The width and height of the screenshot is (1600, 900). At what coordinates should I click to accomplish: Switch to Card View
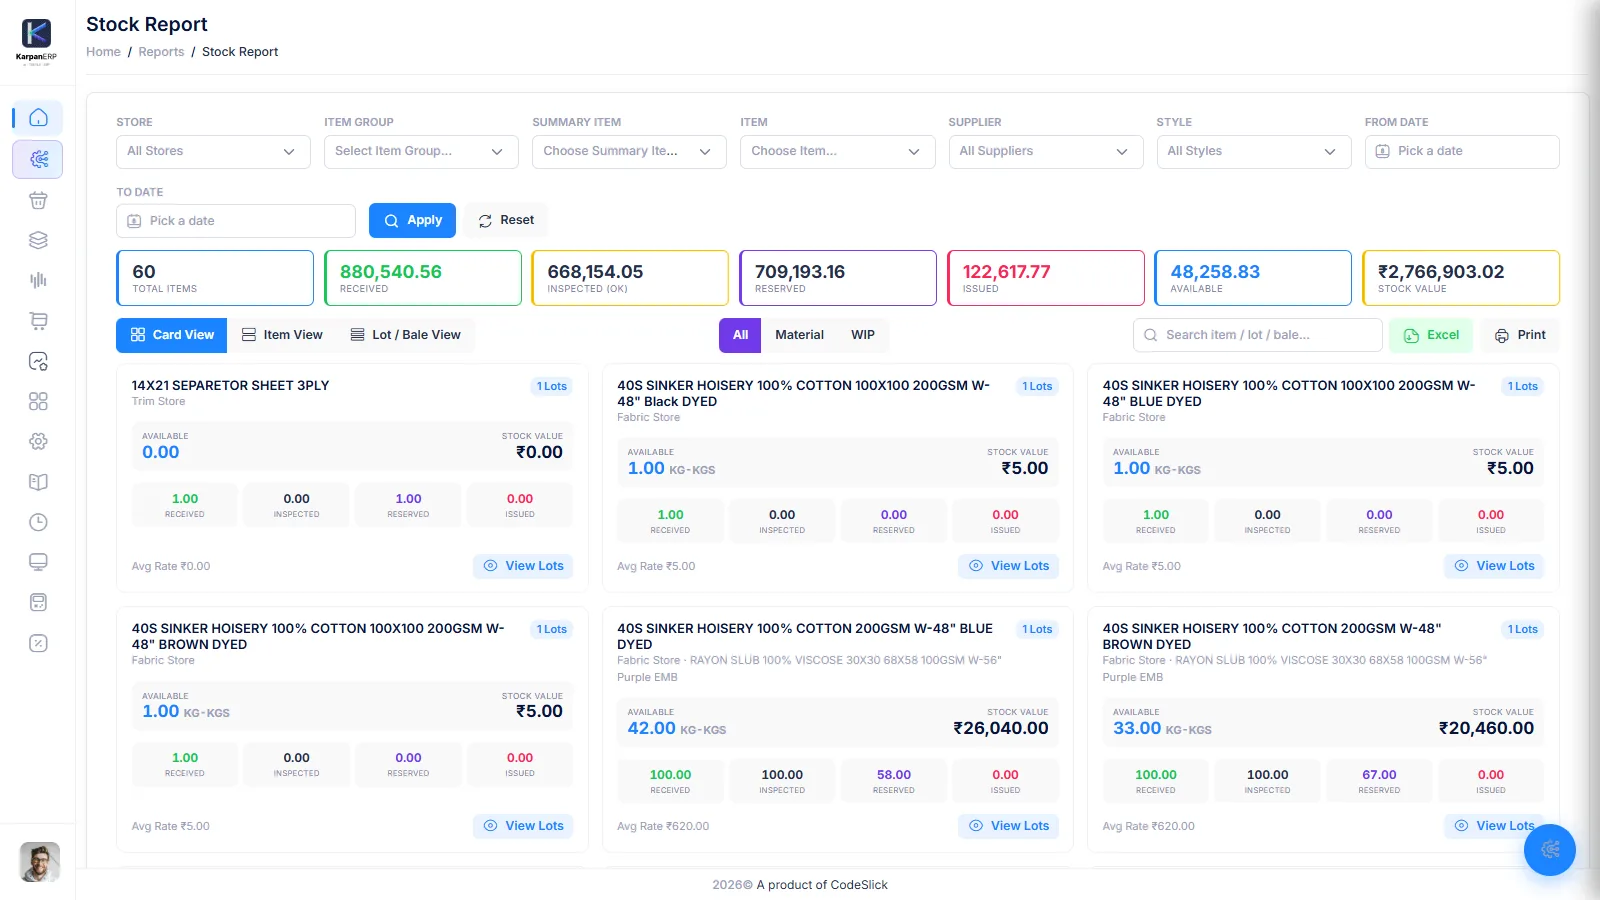click(x=172, y=335)
